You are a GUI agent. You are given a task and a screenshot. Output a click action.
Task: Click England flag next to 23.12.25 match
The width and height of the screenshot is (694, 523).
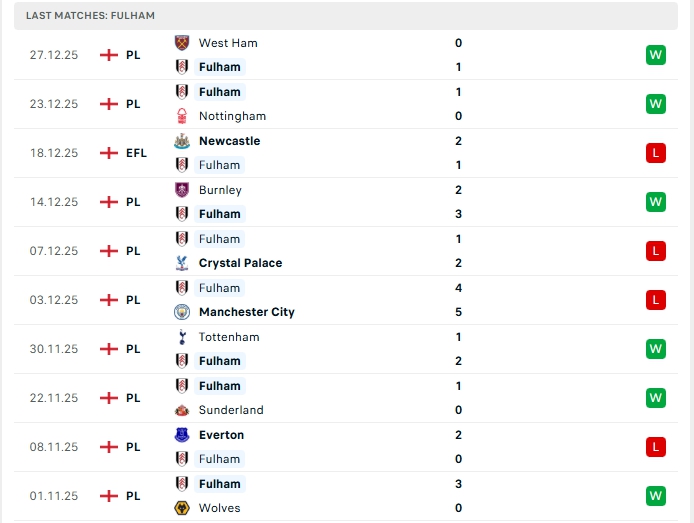[109, 104]
